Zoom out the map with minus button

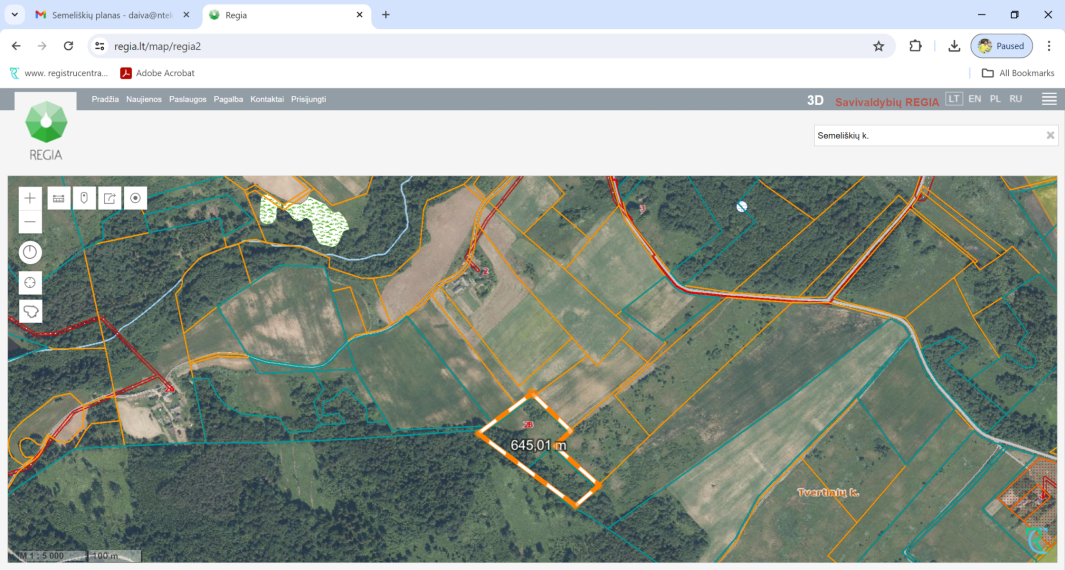[x=30, y=222]
